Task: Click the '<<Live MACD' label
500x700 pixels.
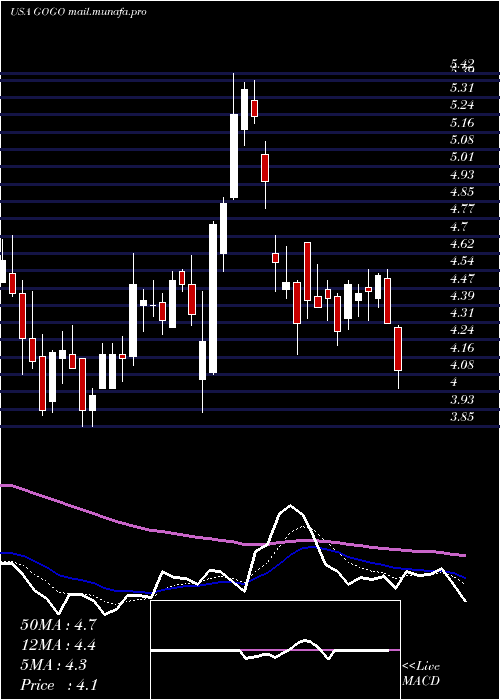Action: (x=421, y=673)
